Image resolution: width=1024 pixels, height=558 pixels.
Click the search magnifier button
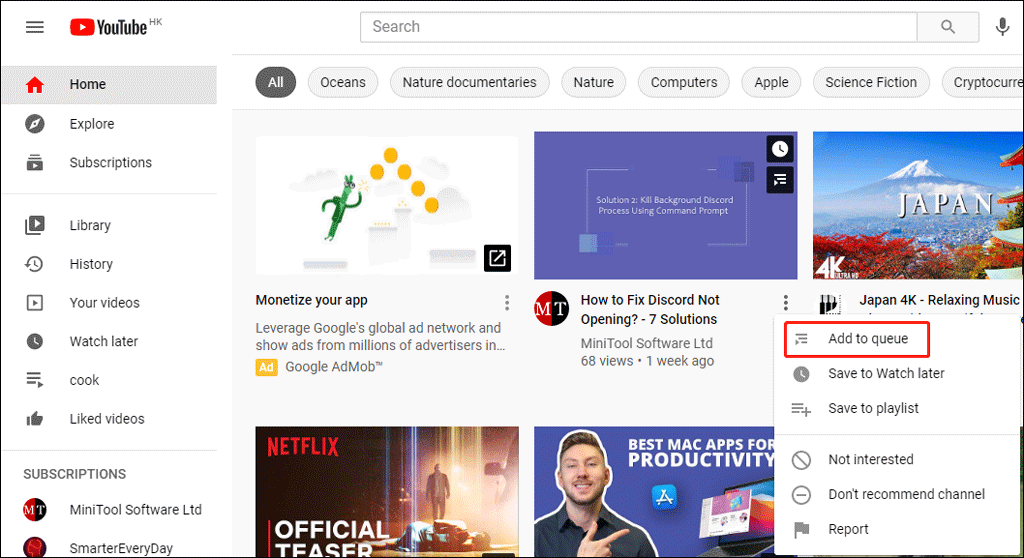pos(948,27)
